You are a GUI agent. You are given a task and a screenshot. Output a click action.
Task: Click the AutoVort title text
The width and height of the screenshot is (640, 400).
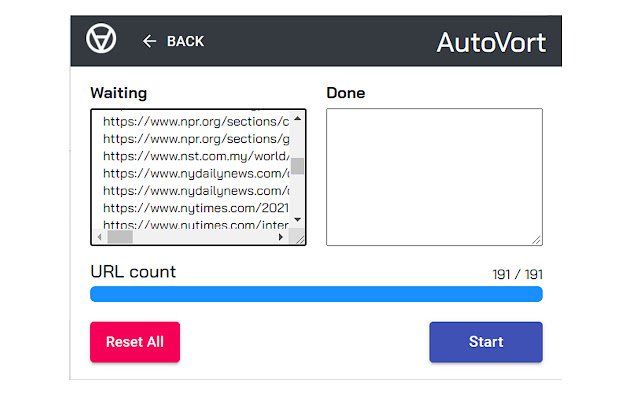pyautogui.click(x=491, y=42)
